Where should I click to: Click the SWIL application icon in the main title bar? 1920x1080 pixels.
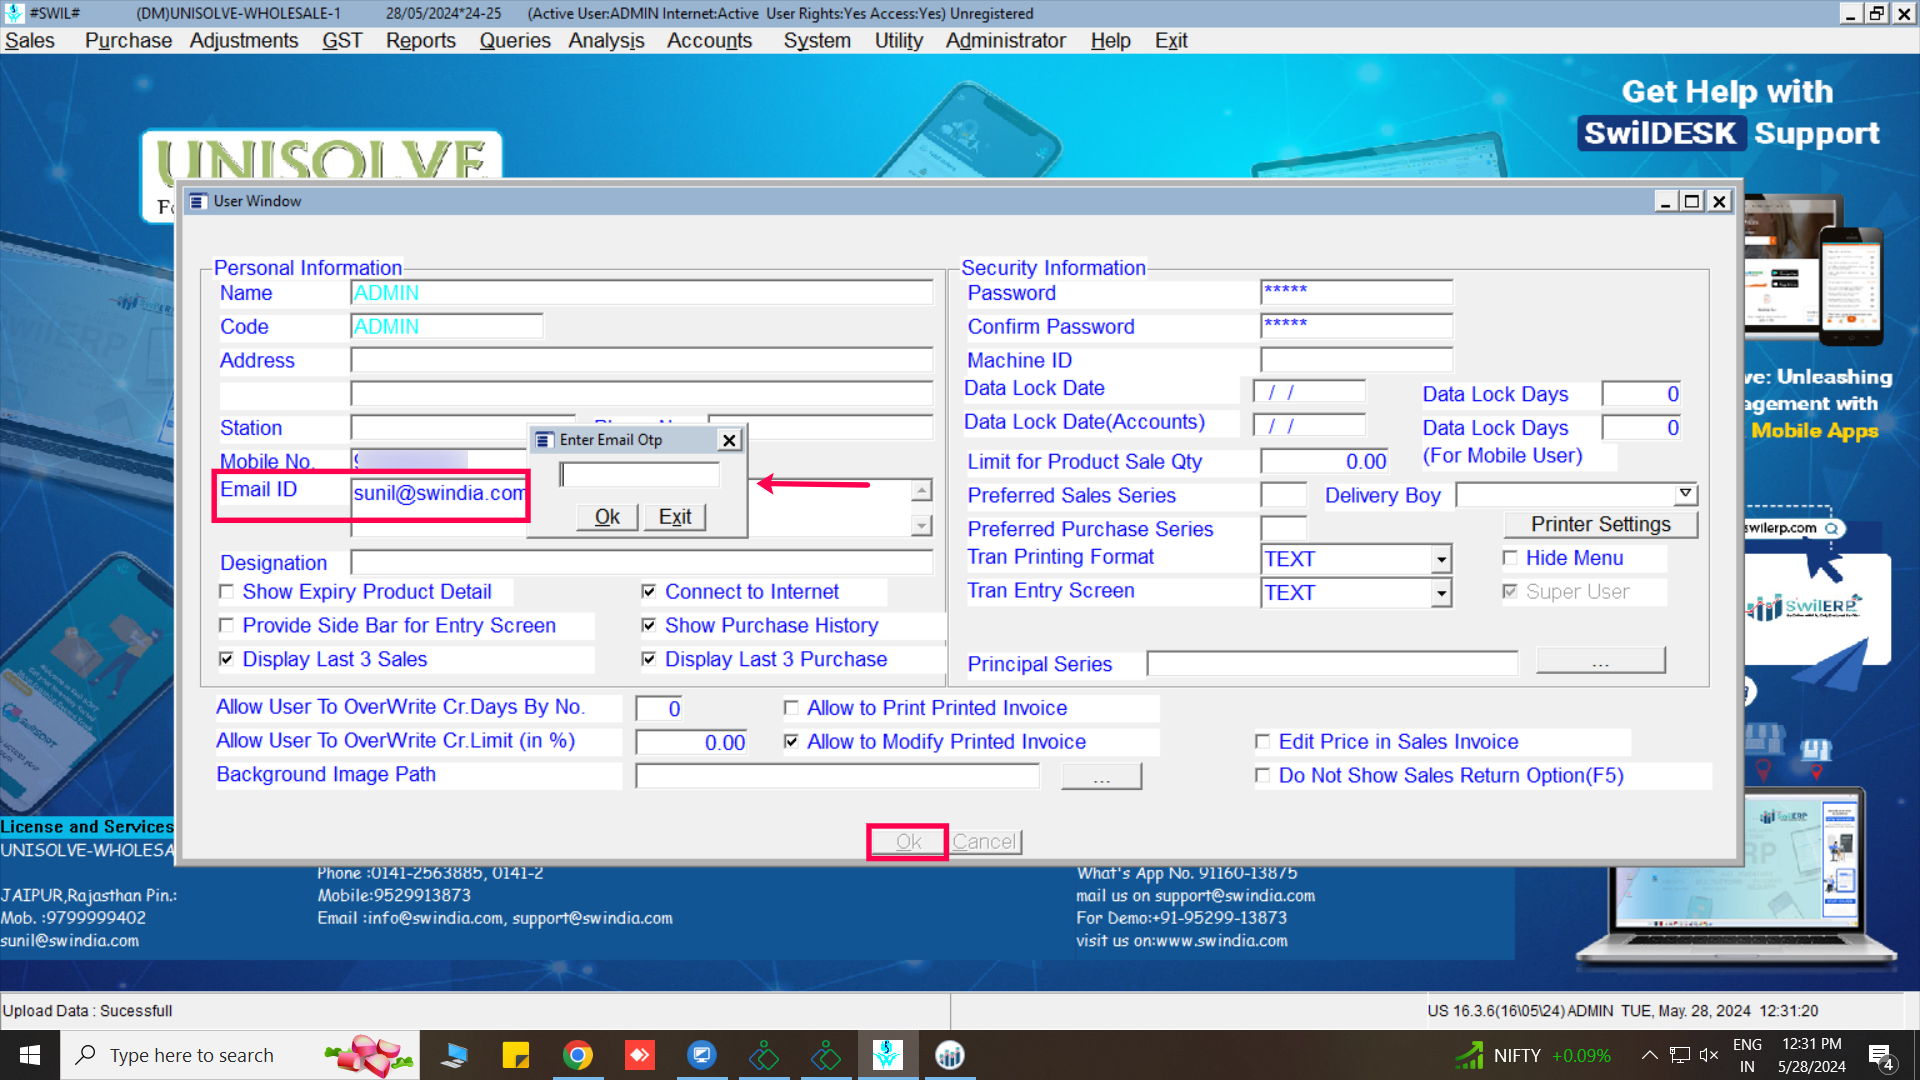tap(14, 13)
